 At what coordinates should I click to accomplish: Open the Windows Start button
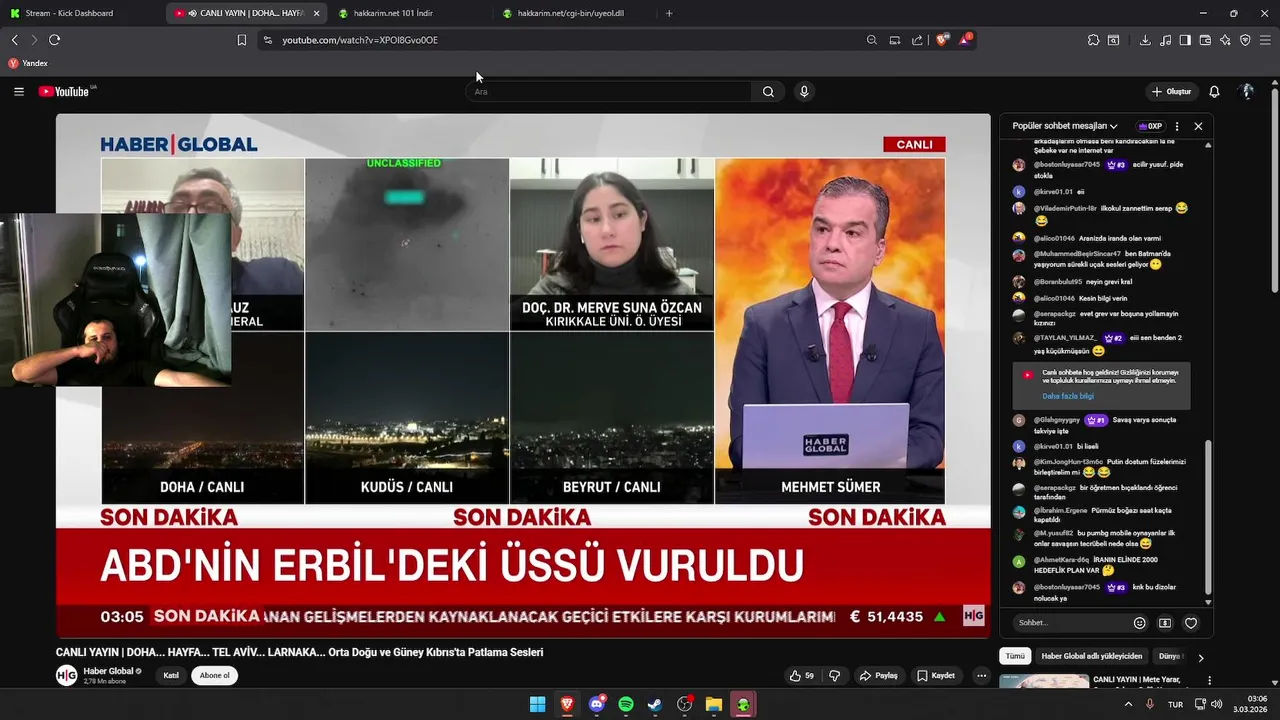pos(537,704)
